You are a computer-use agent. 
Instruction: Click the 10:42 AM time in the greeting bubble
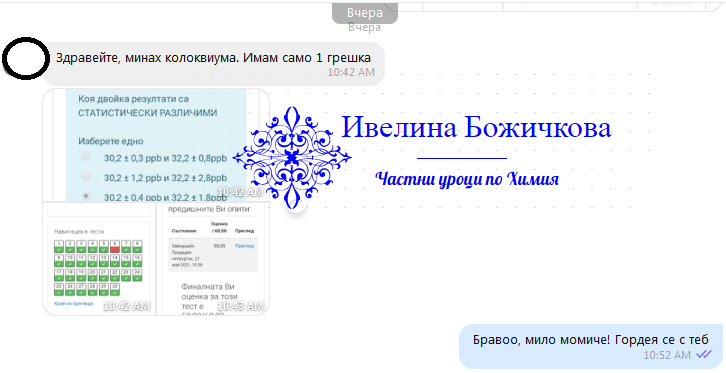(x=351, y=72)
